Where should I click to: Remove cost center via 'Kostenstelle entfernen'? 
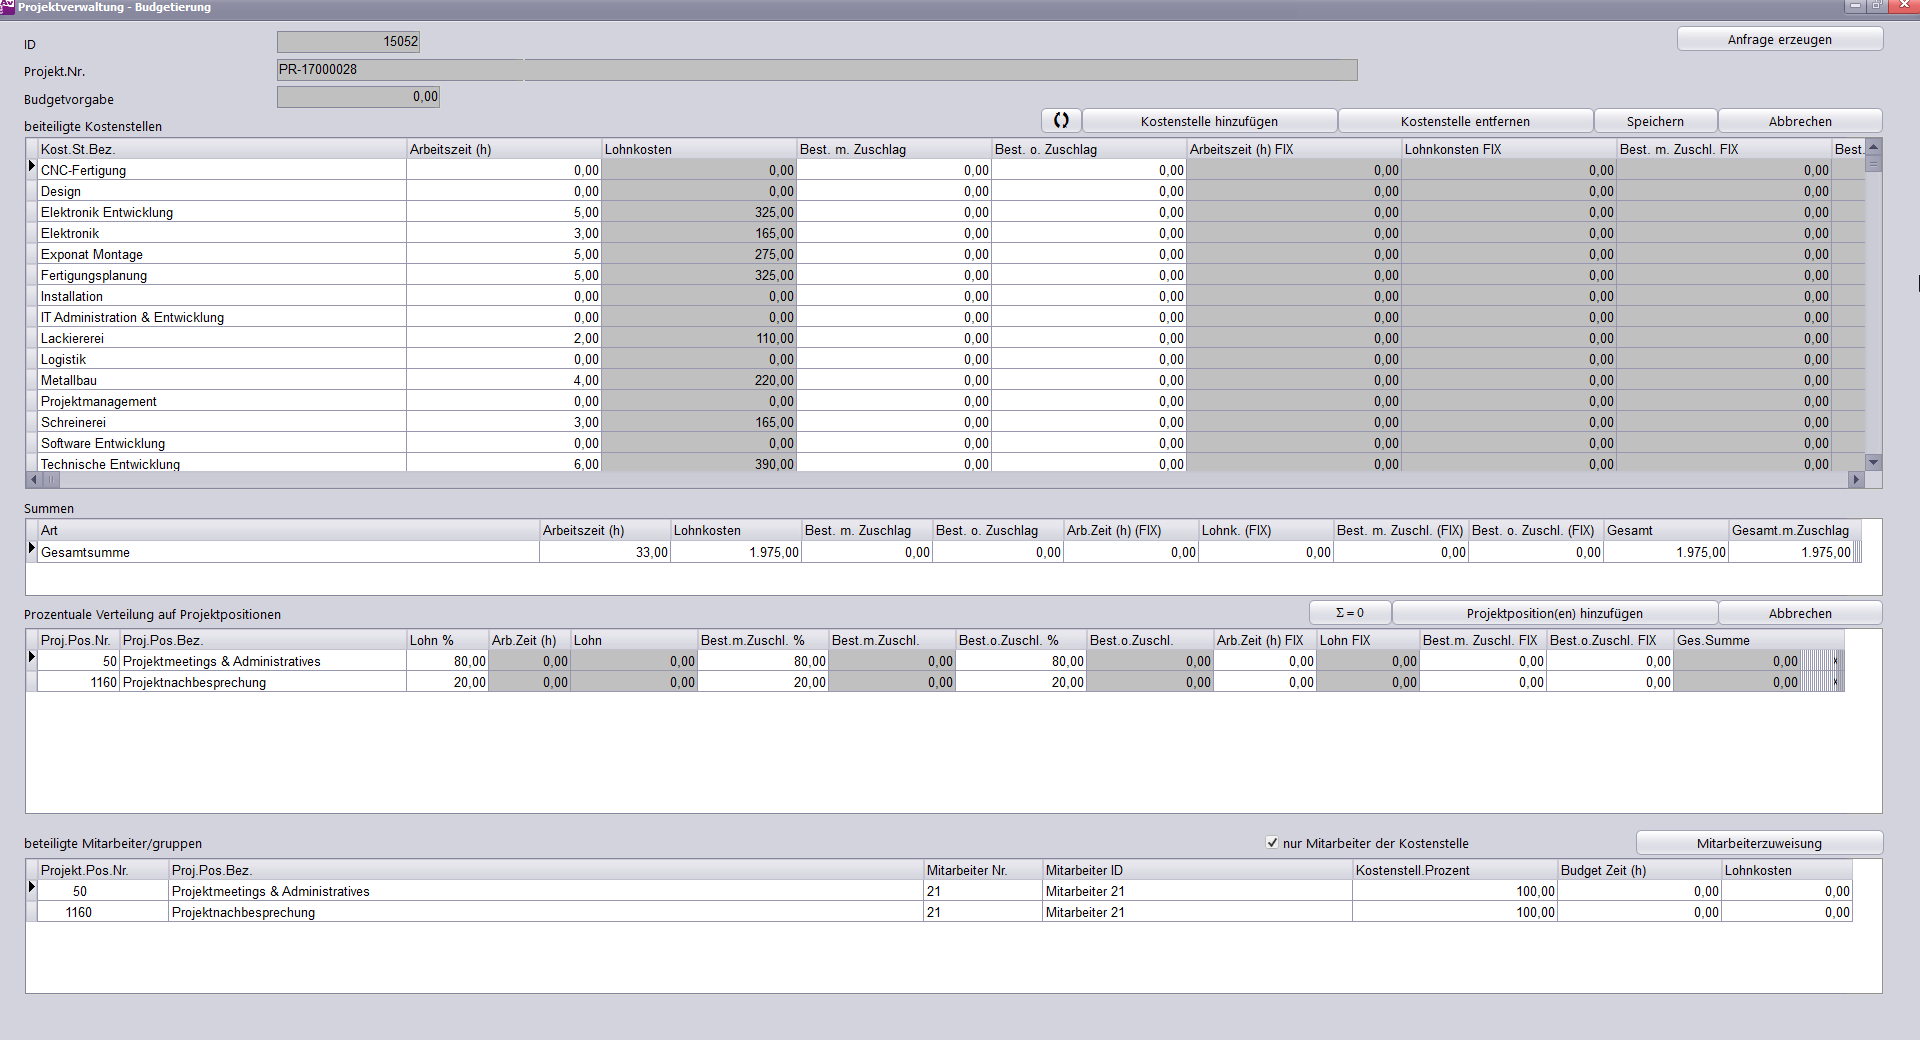pos(1465,121)
